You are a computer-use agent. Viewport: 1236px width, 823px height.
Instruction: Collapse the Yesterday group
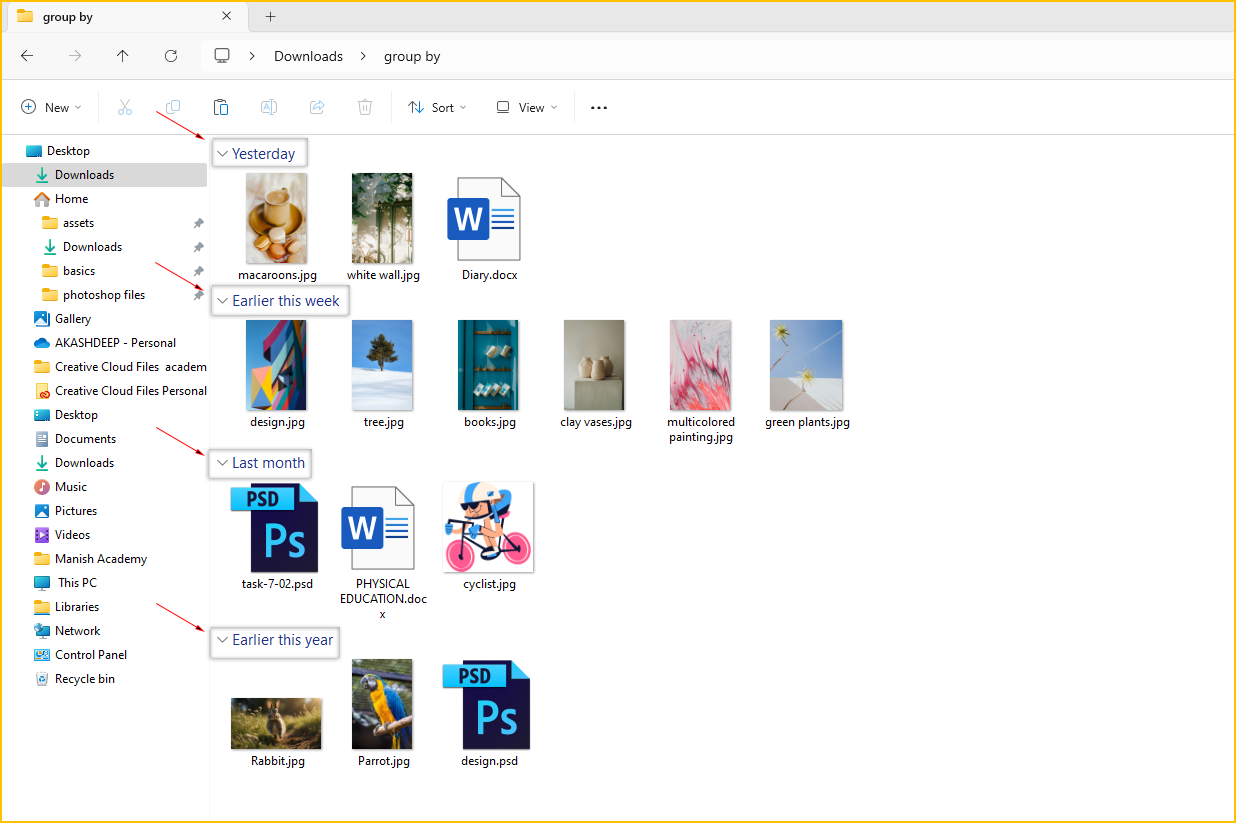222,154
